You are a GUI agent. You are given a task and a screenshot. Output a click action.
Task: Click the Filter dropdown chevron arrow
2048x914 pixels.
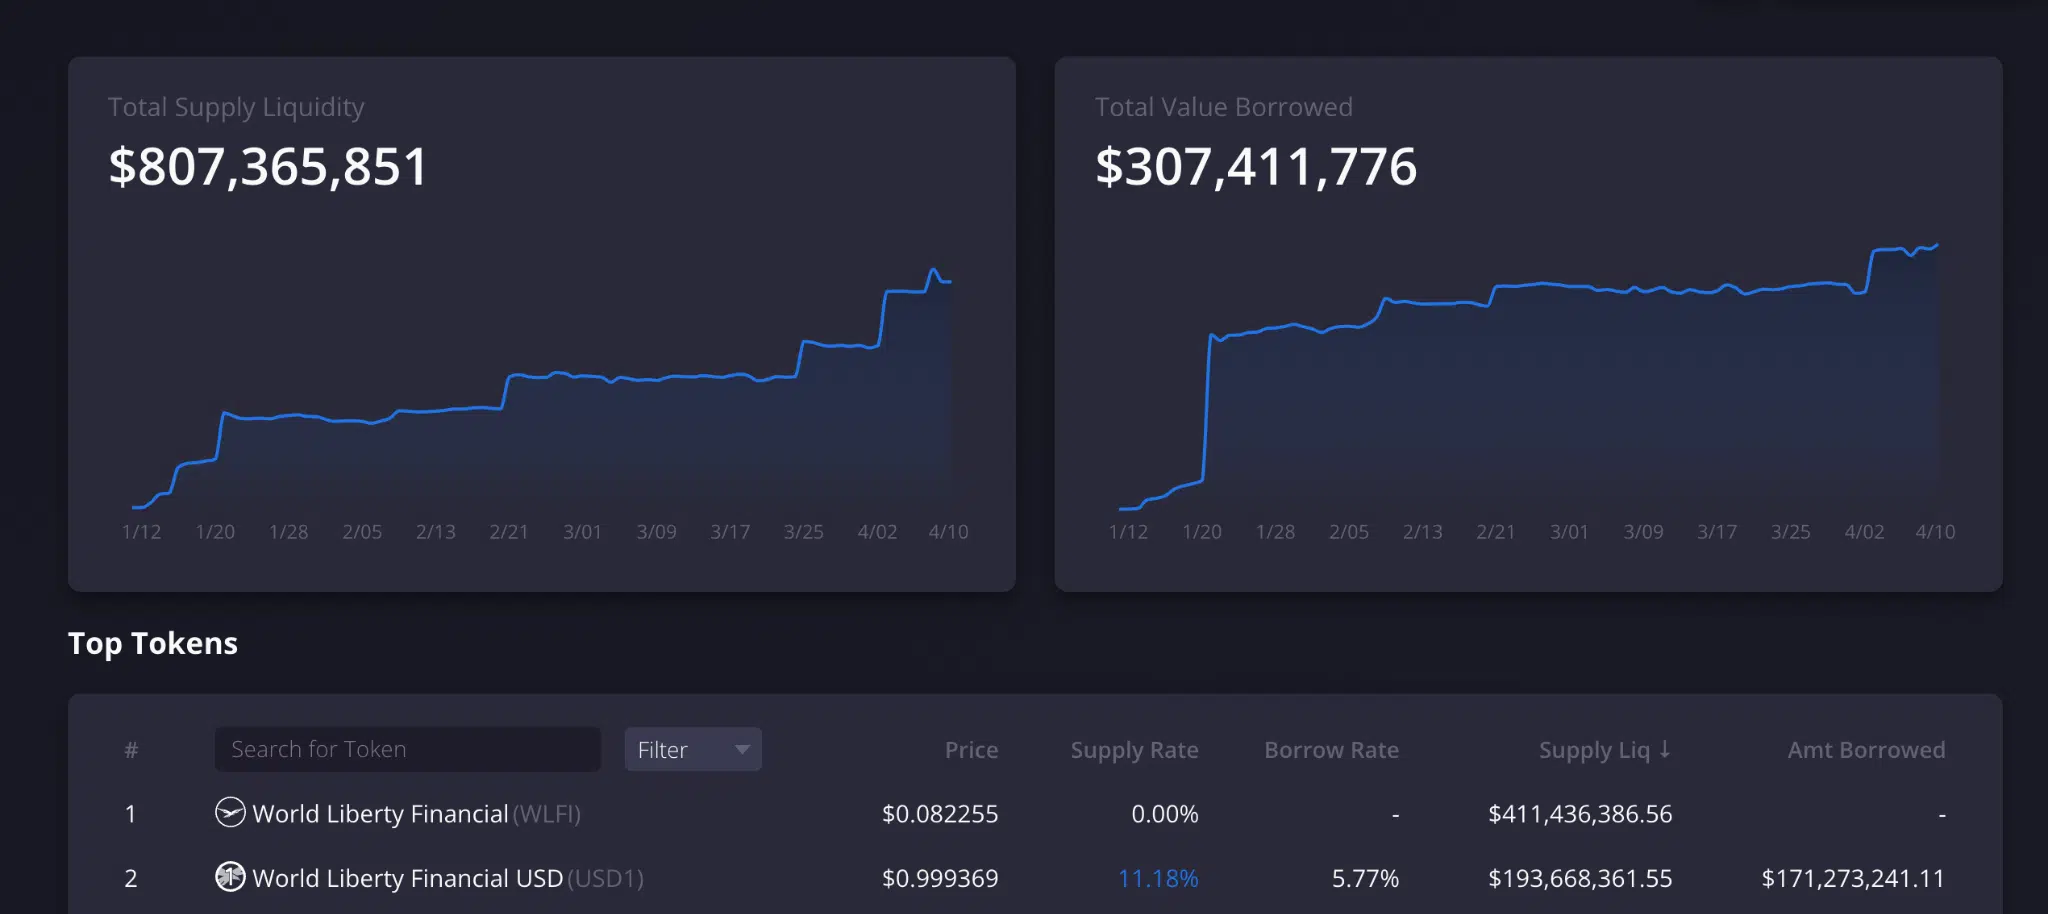[x=741, y=749]
